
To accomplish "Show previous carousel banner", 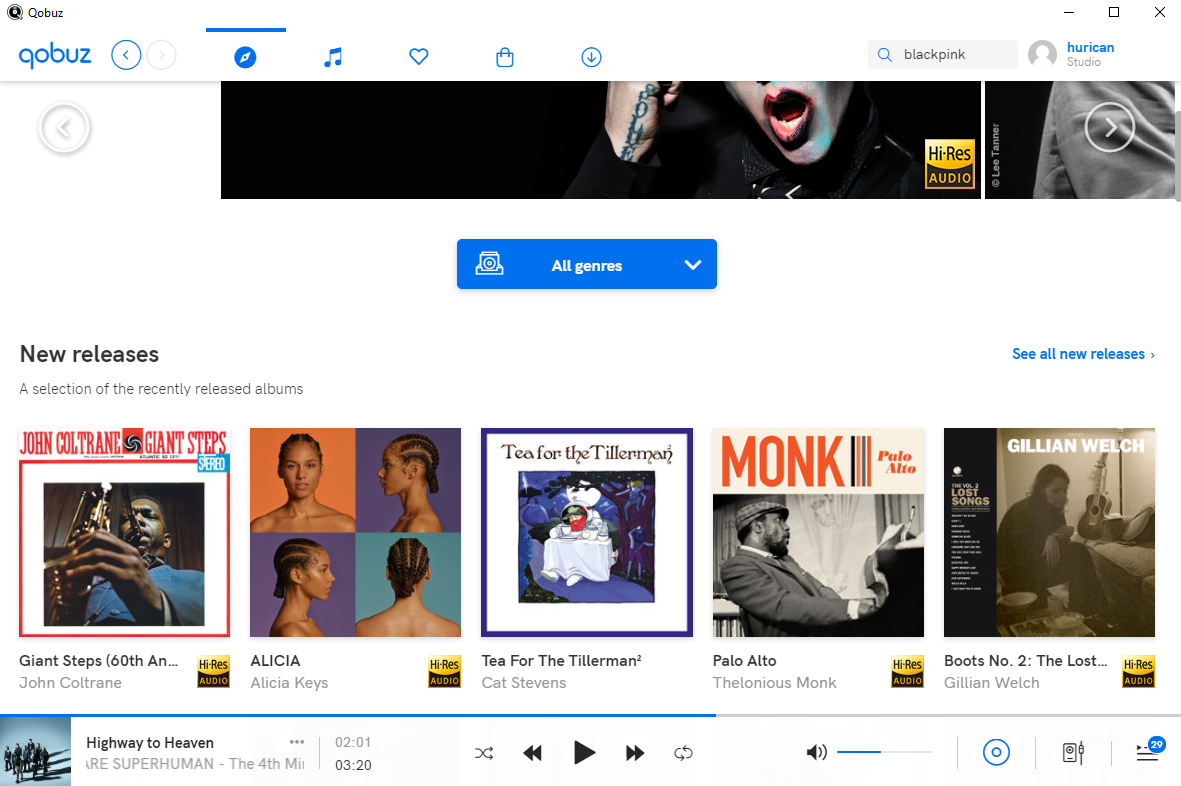I will point(64,128).
